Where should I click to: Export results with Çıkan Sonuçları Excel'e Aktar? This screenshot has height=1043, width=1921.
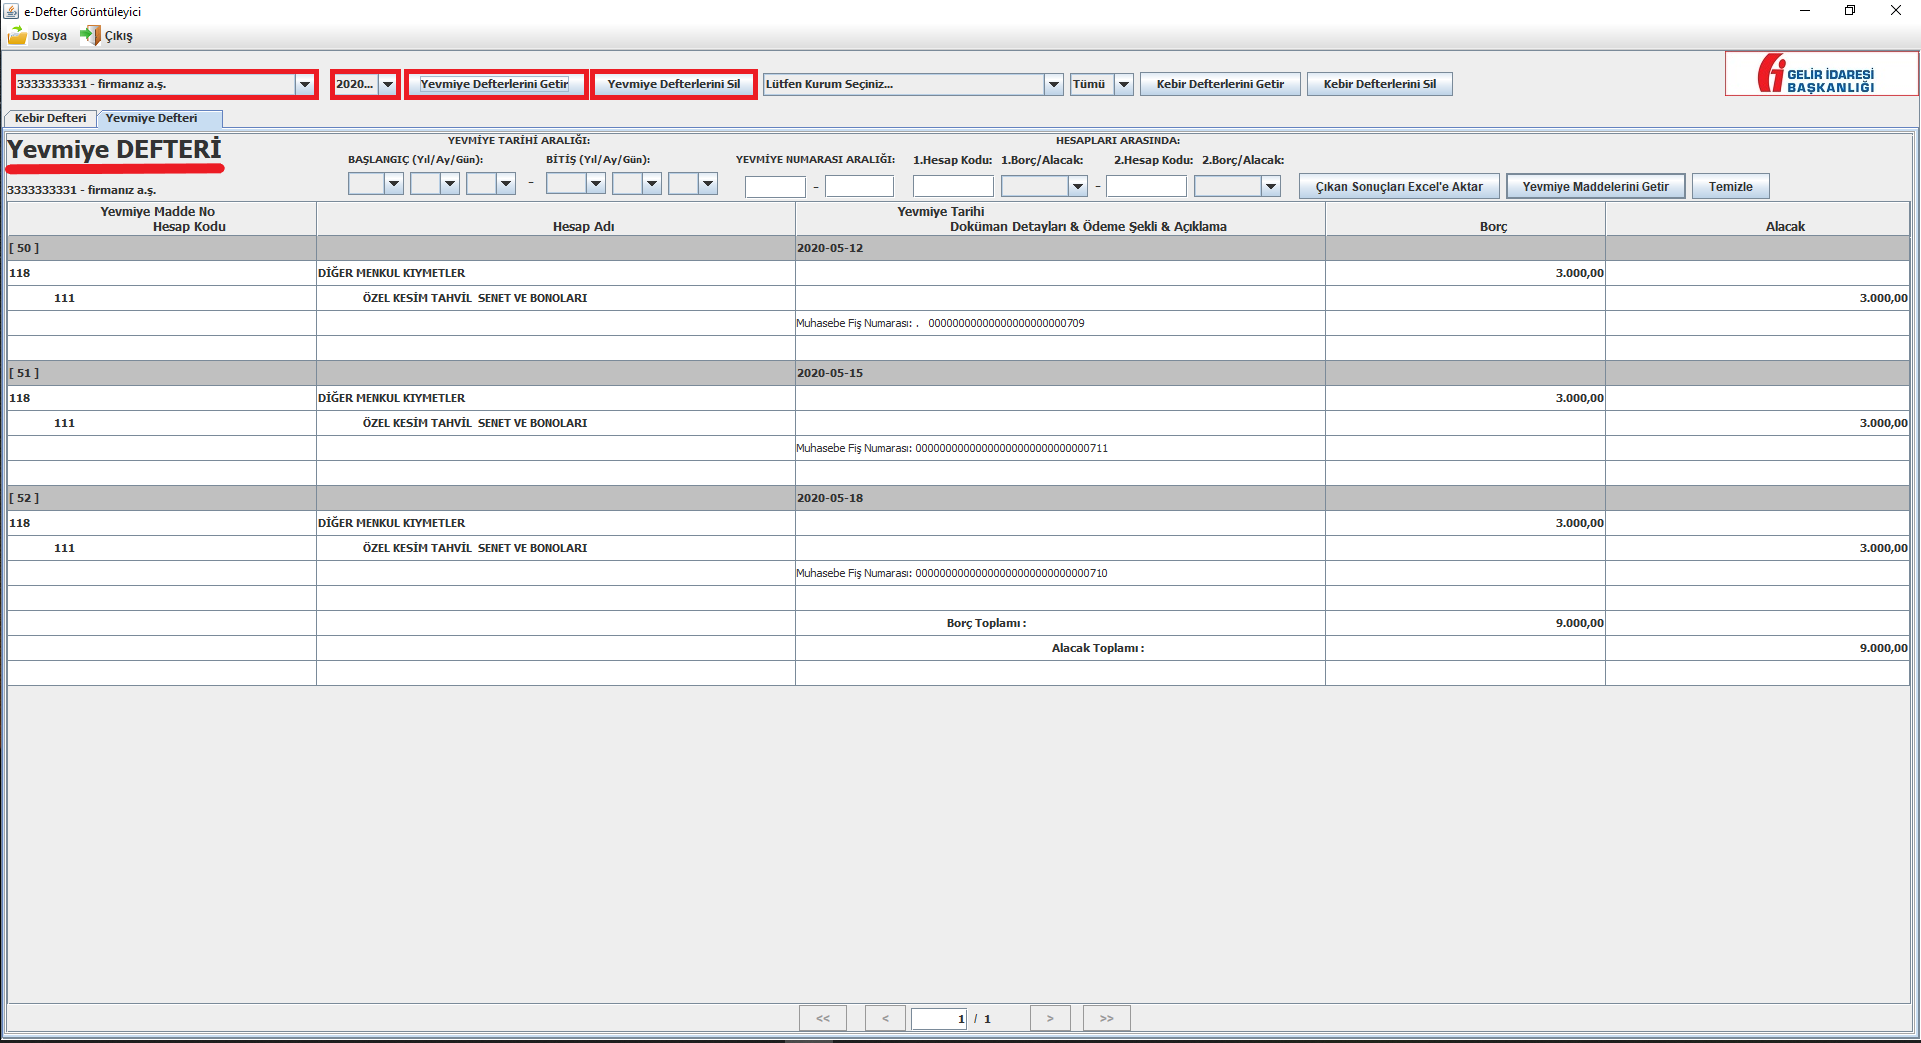[1398, 187]
